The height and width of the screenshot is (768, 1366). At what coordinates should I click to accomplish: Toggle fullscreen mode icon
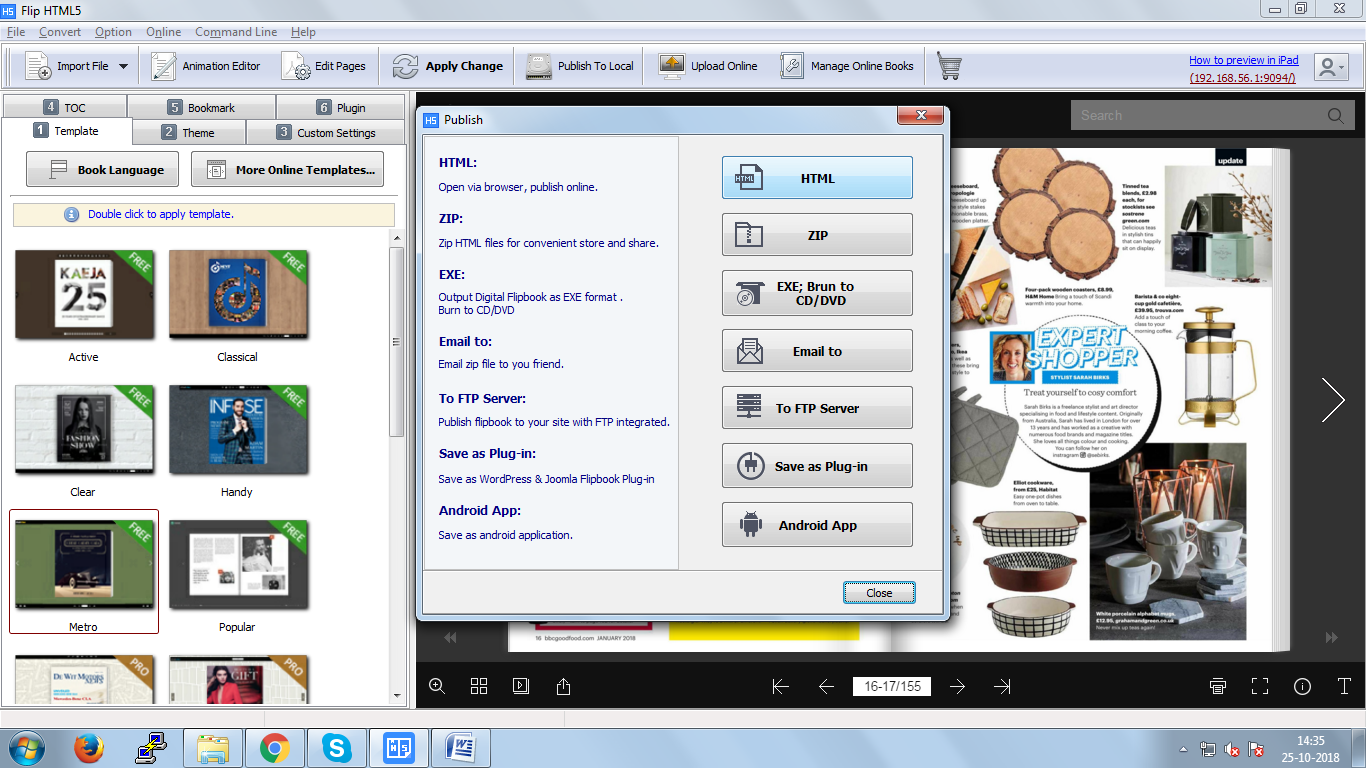pos(1260,686)
